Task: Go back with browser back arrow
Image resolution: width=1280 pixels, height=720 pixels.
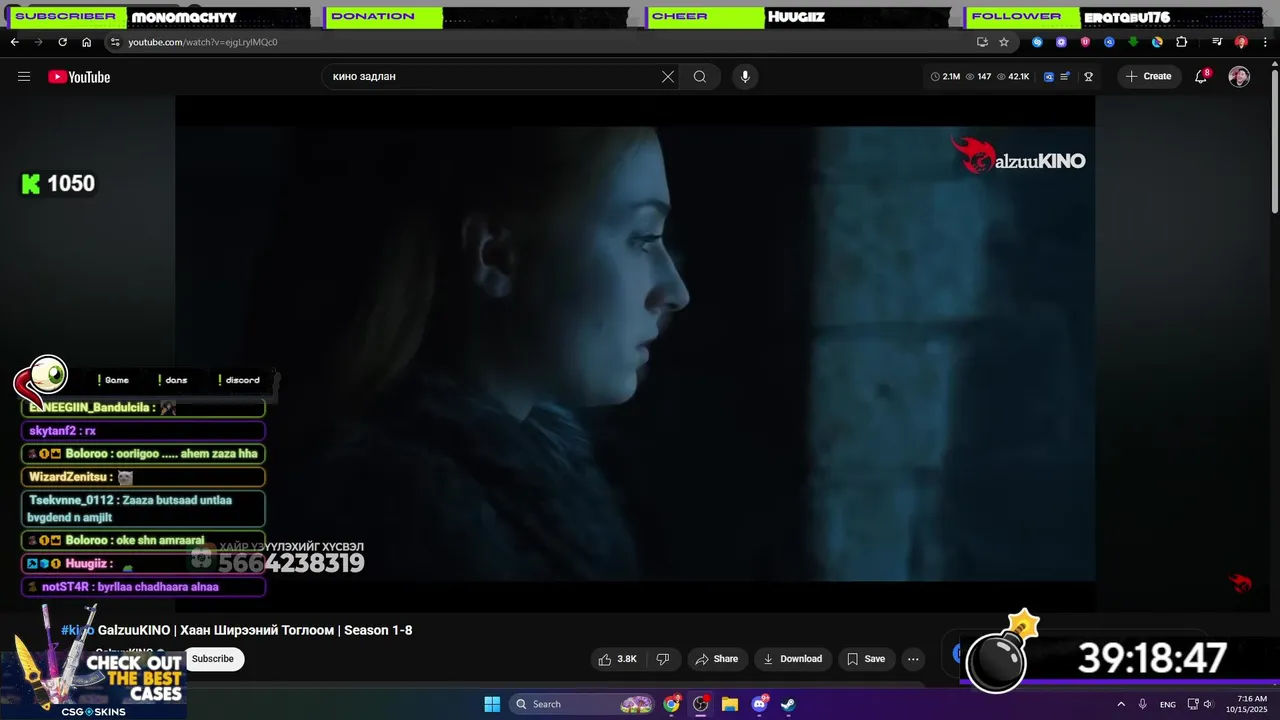Action: (x=15, y=42)
